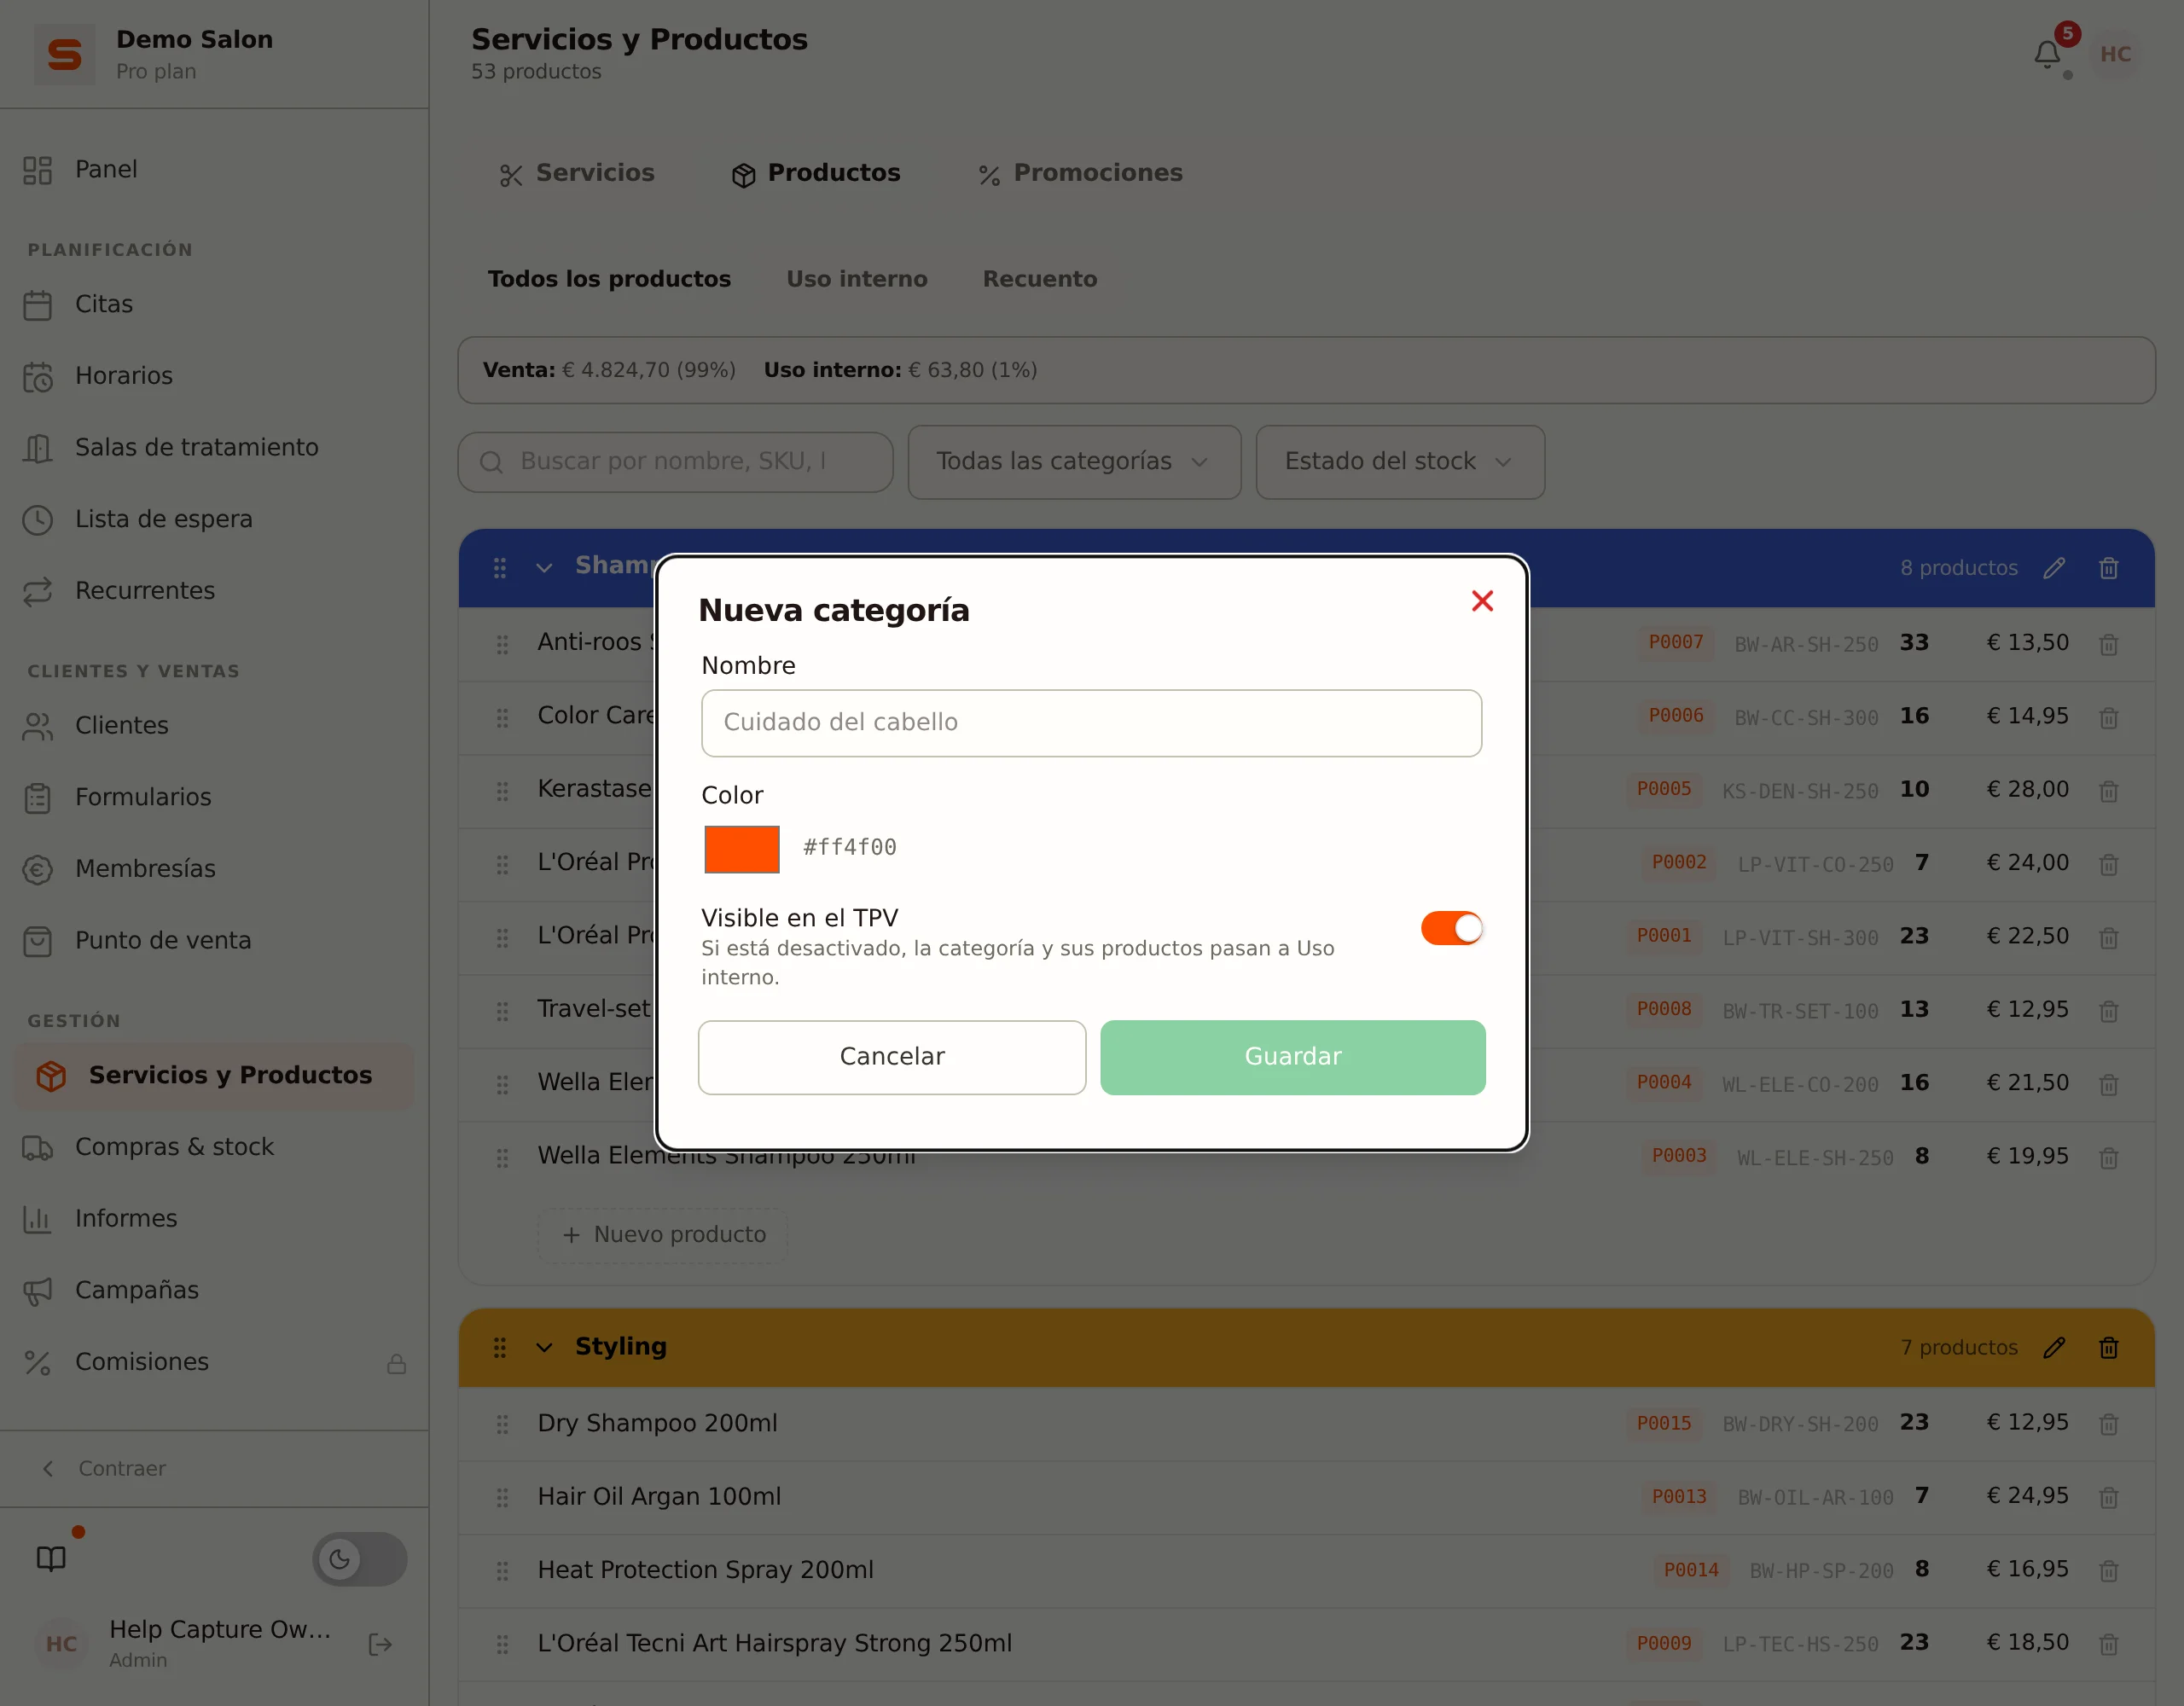Open Horarios in the sidebar
Viewport: 2184px width, 1706px height.
214,376
